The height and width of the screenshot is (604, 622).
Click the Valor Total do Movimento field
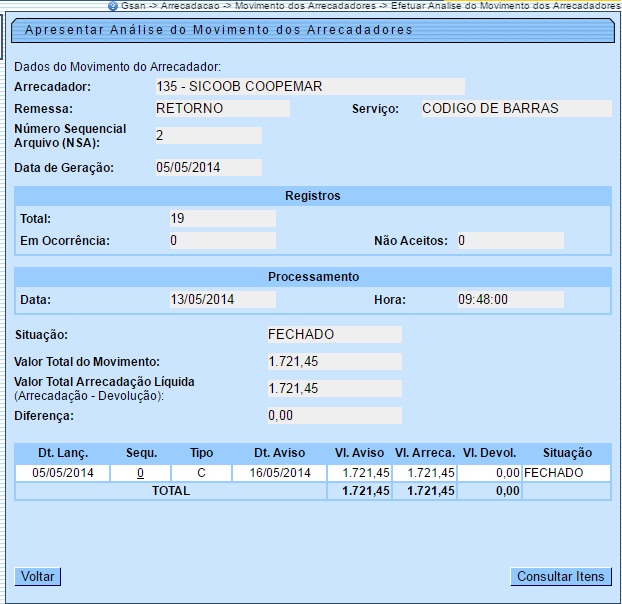coord(333,361)
